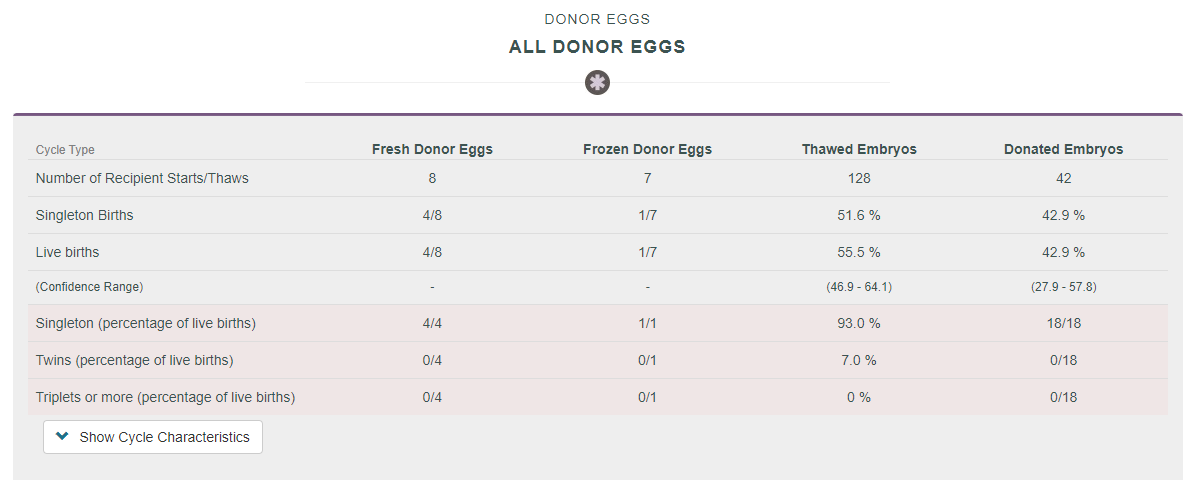The width and height of the screenshot is (1197, 491).
Task: Select the Triplets or more row label
Action: click(165, 397)
